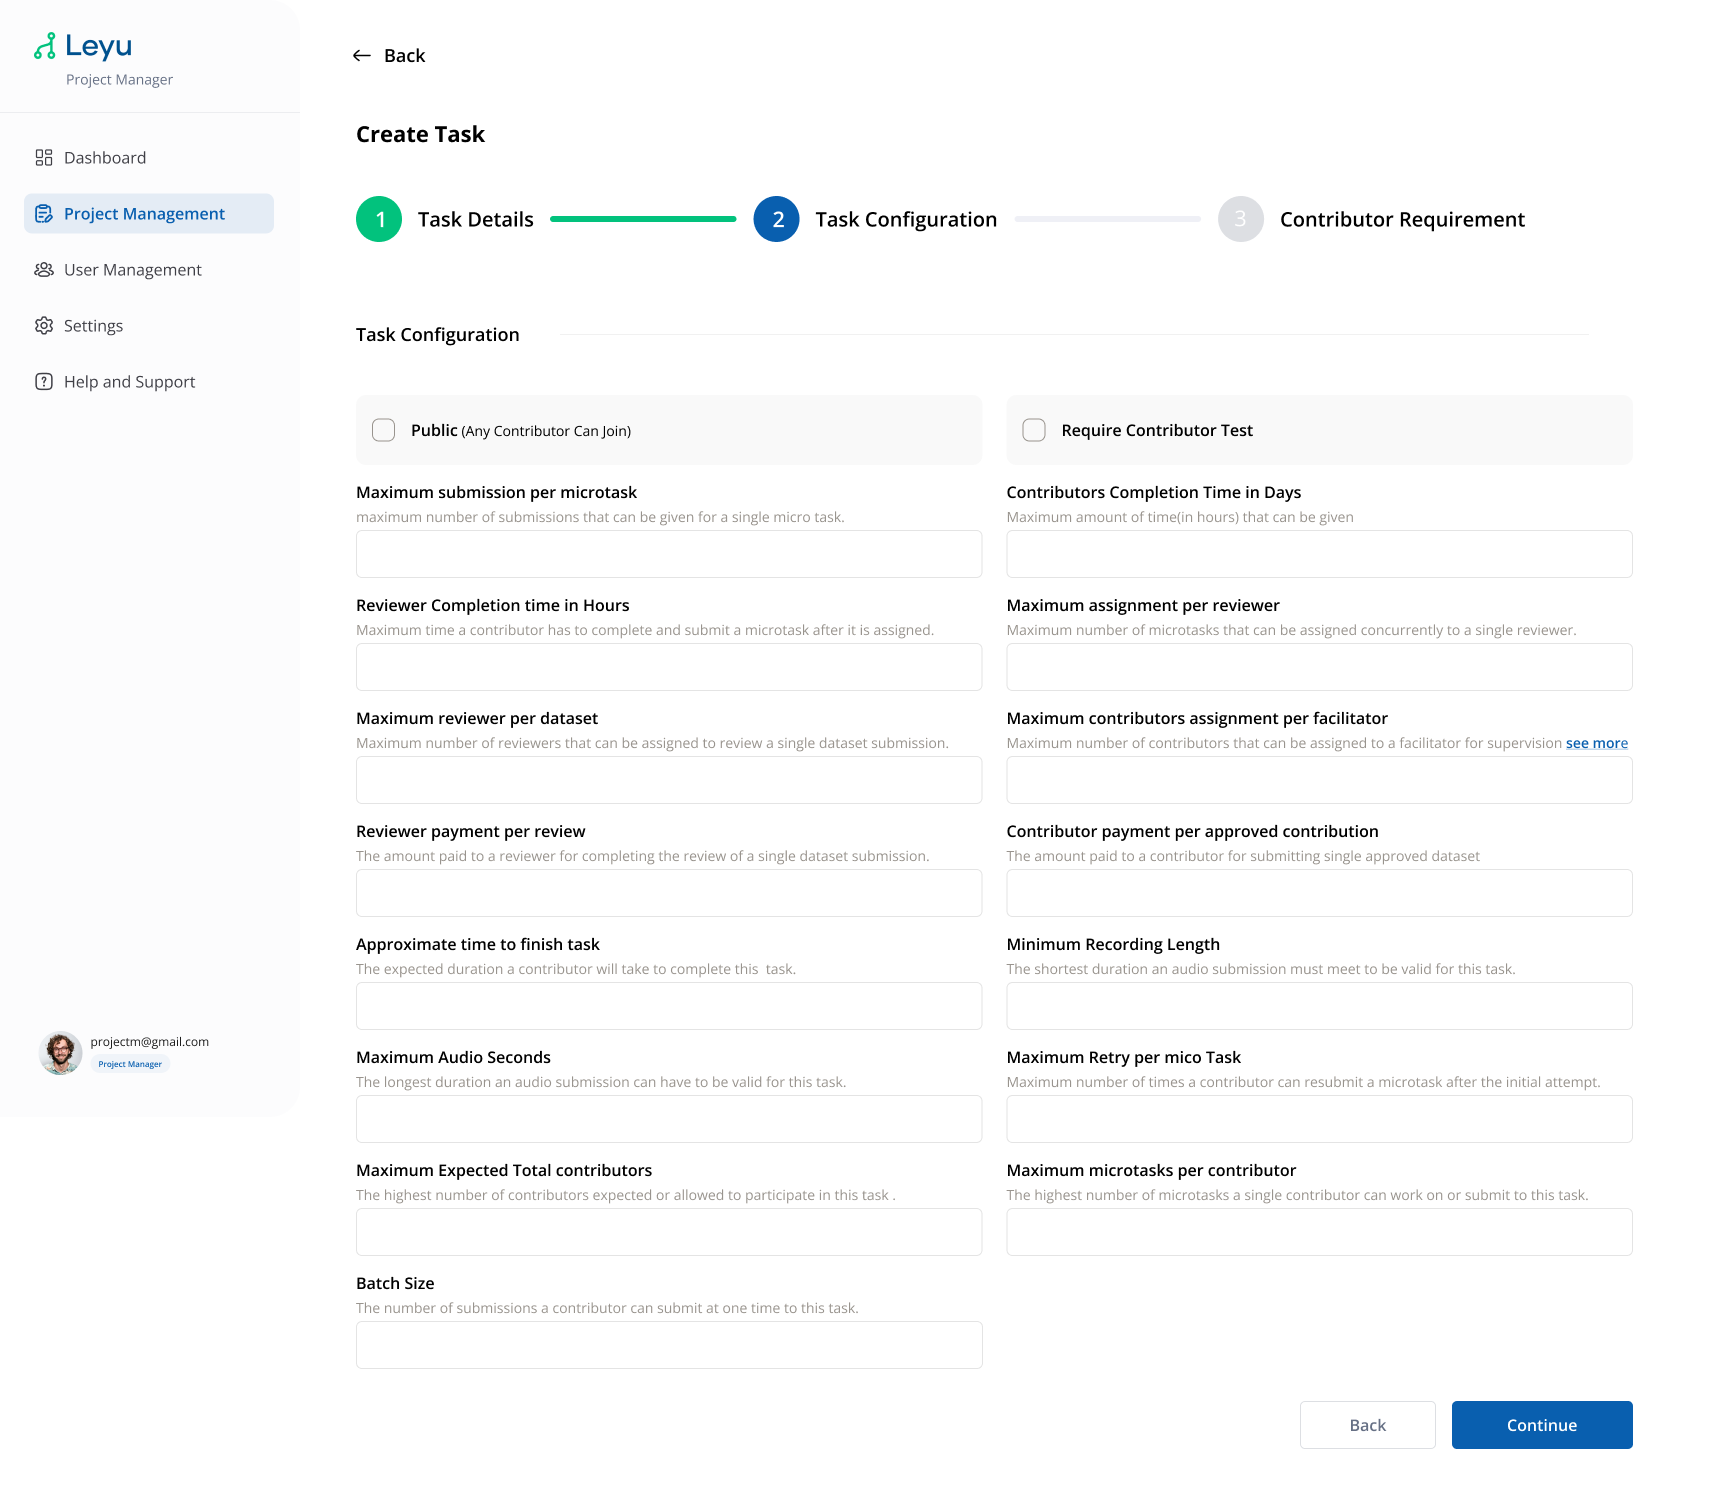Click the Back button at the bottom

[x=1367, y=1424]
